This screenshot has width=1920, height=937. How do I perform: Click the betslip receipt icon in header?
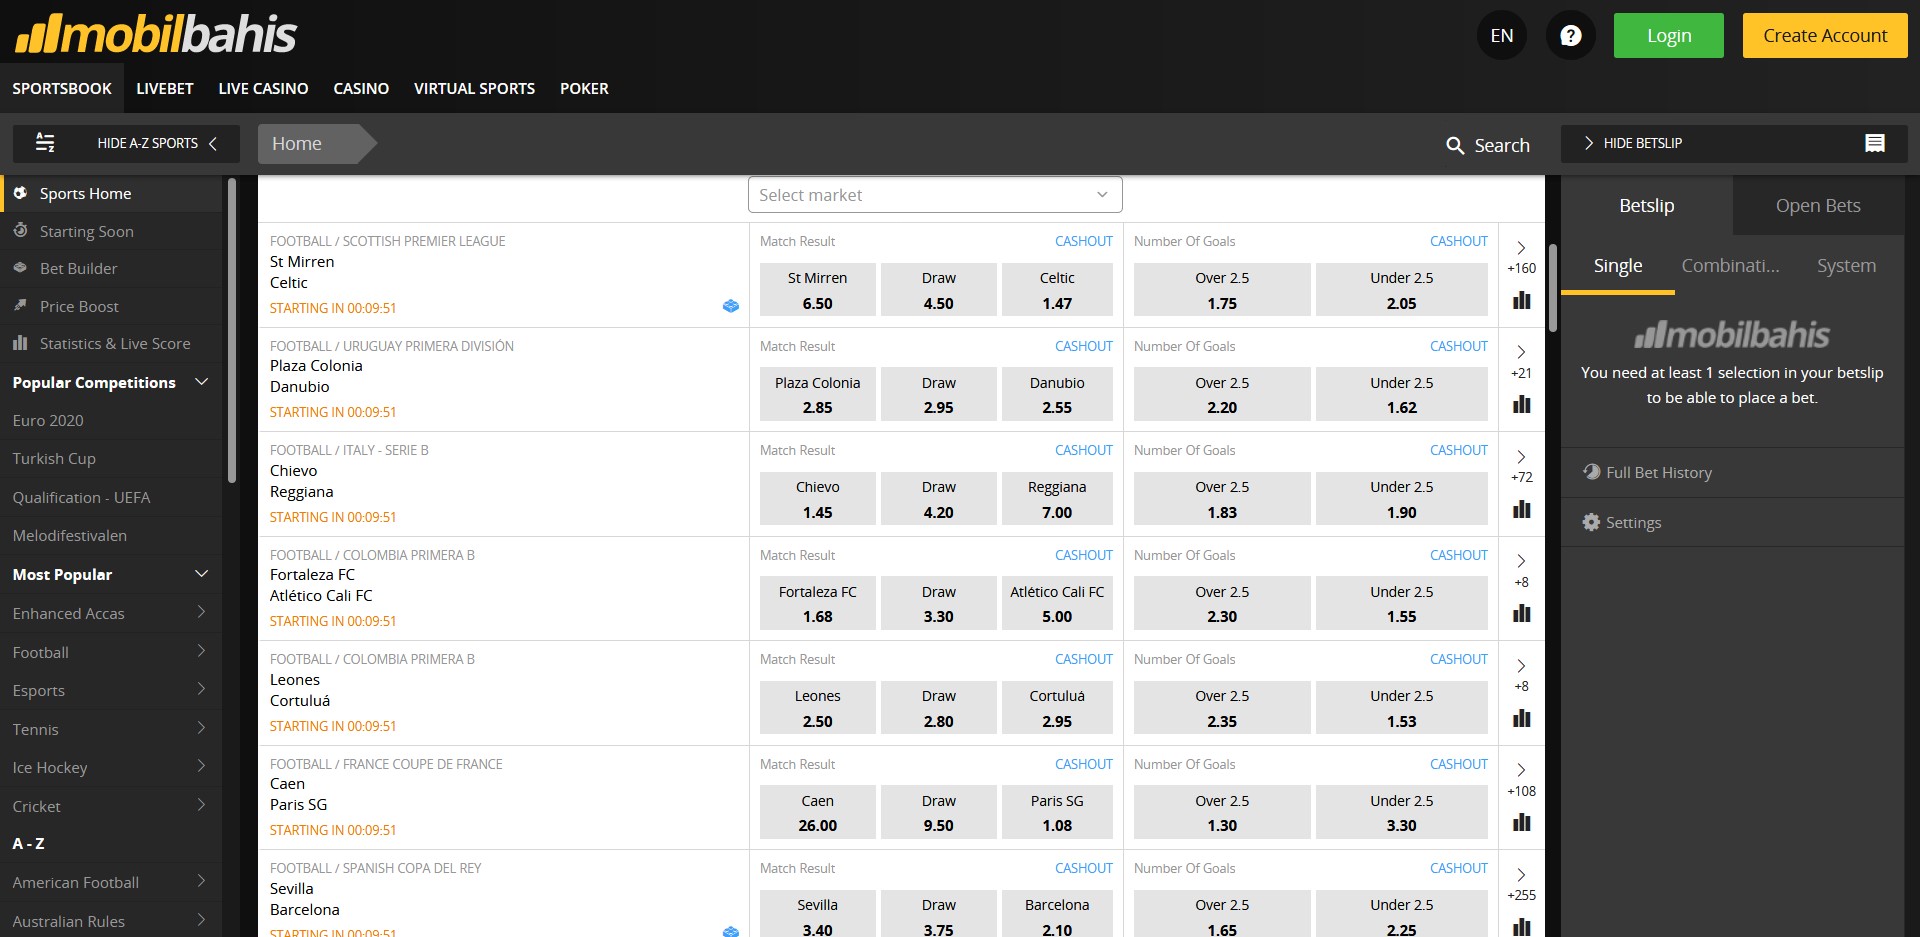[x=1875, y=143]
